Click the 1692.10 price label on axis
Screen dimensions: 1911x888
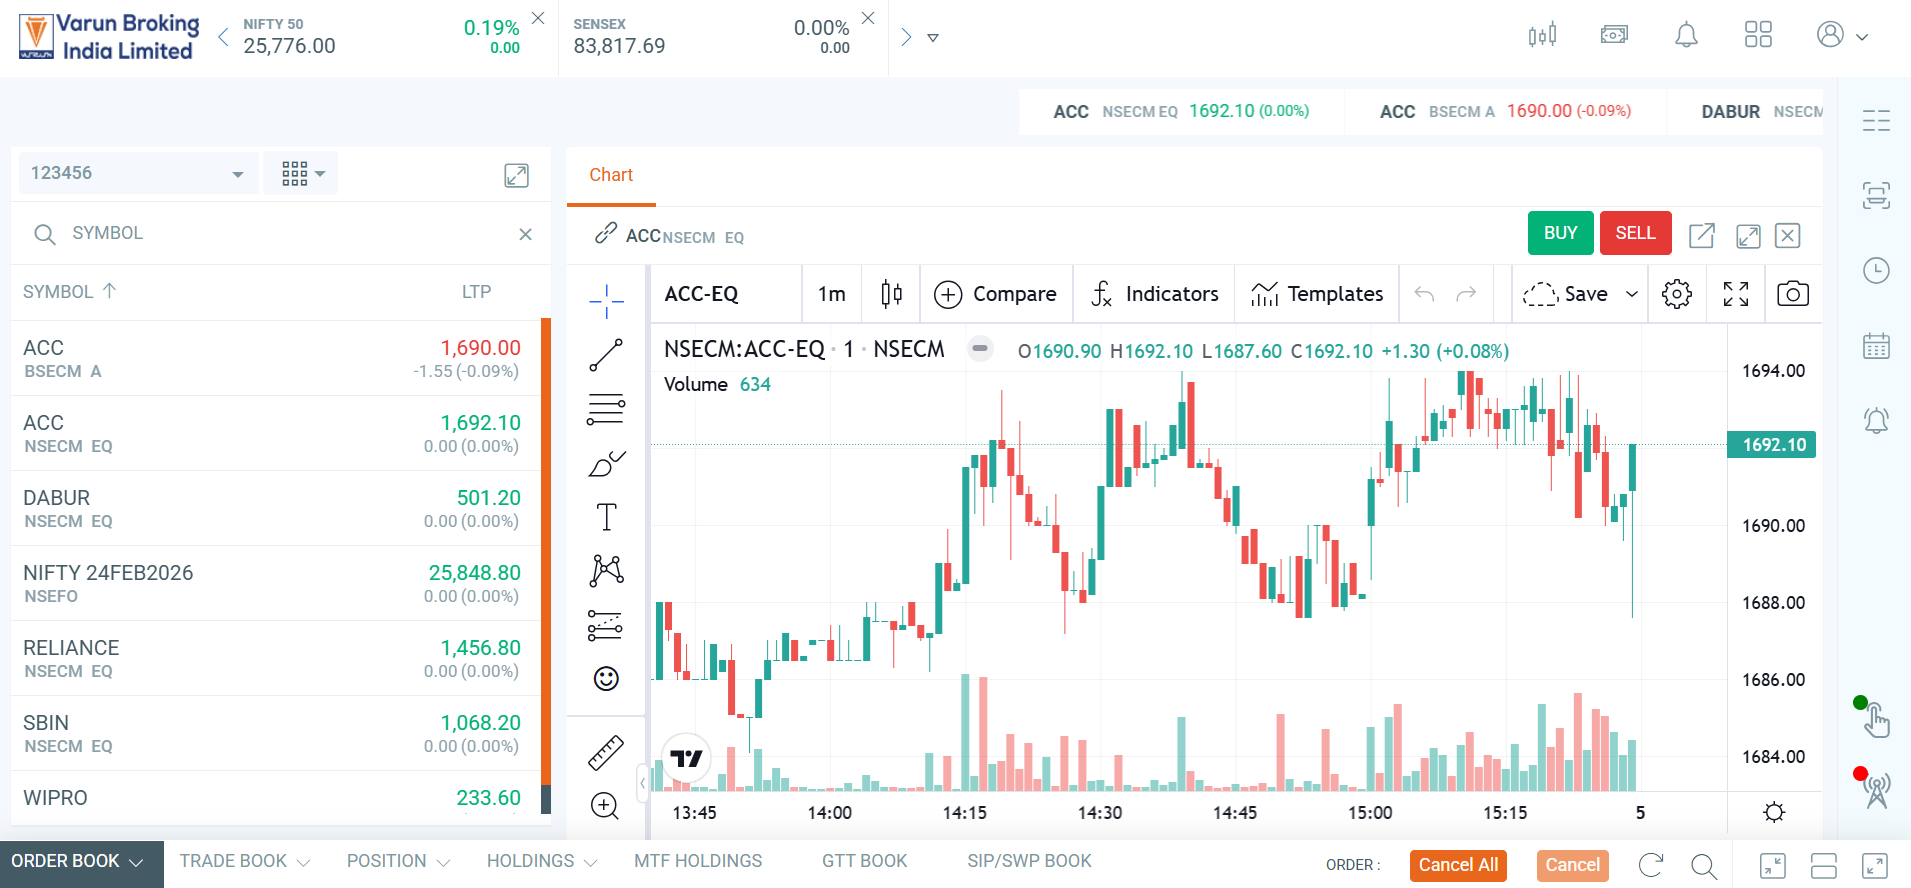(1774, 445)
